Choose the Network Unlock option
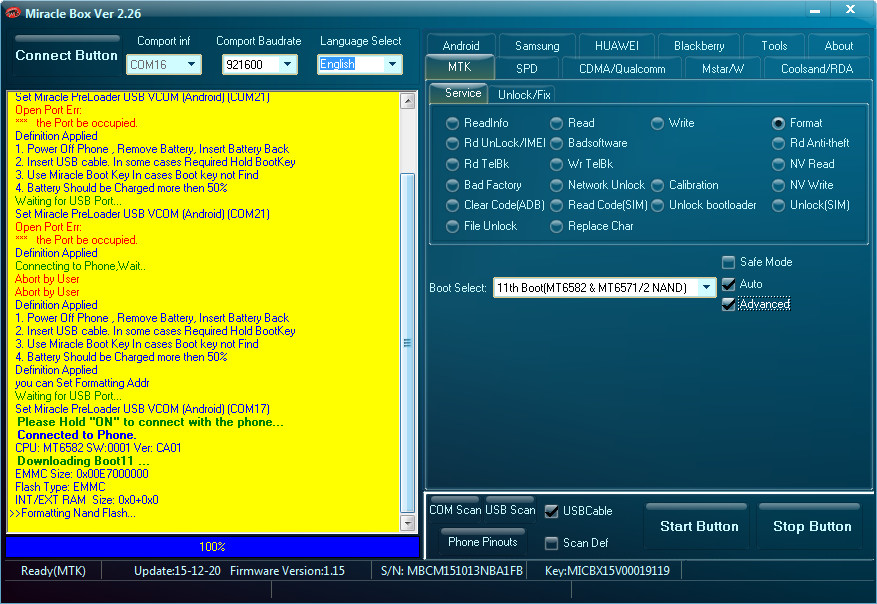Image resolution: width=877 pixels, height=604 pixels. pyautogui.click(x=598, y=185)
